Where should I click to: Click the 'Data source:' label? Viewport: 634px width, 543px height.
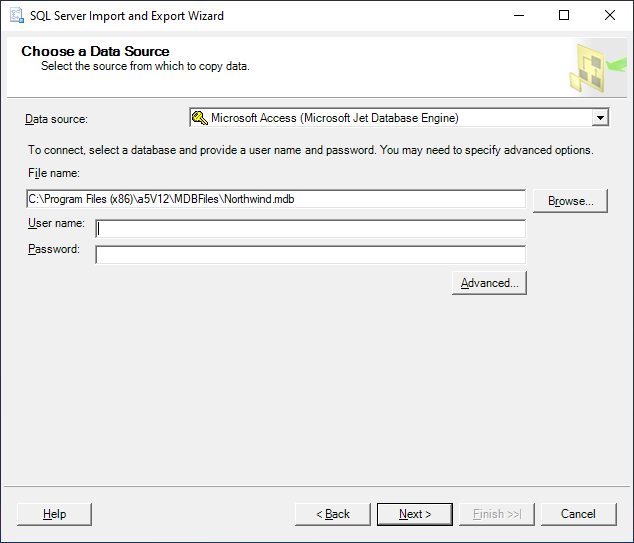coord(56,119)
